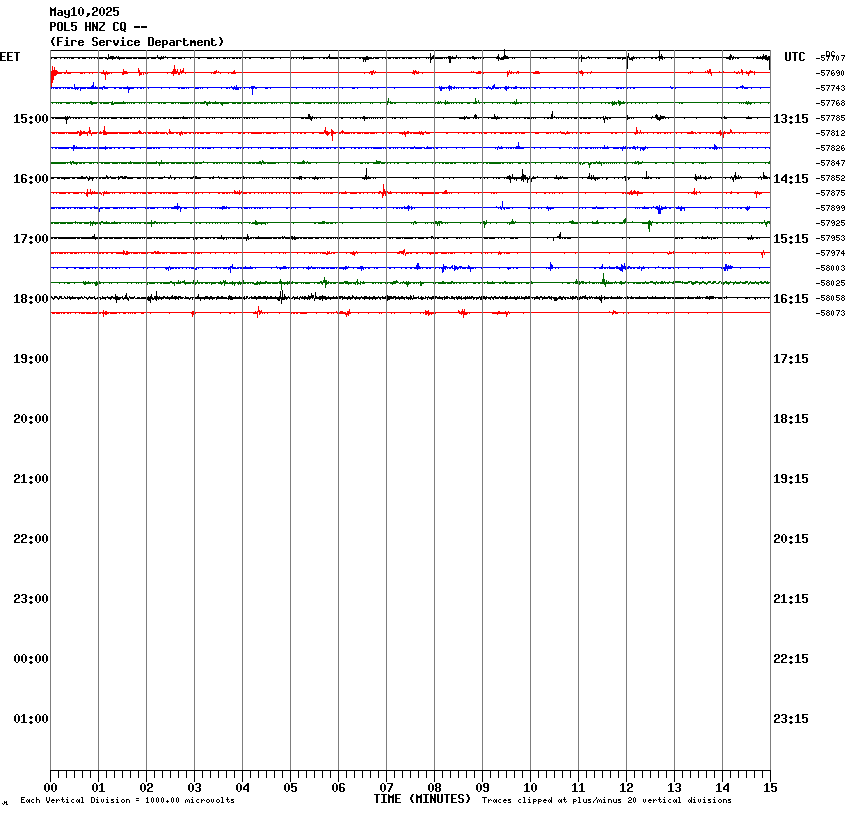Click 'Traces clipped at plus/minus 20 vertical divisions' note
Screen dimensions: 850x814
point(607,800)
